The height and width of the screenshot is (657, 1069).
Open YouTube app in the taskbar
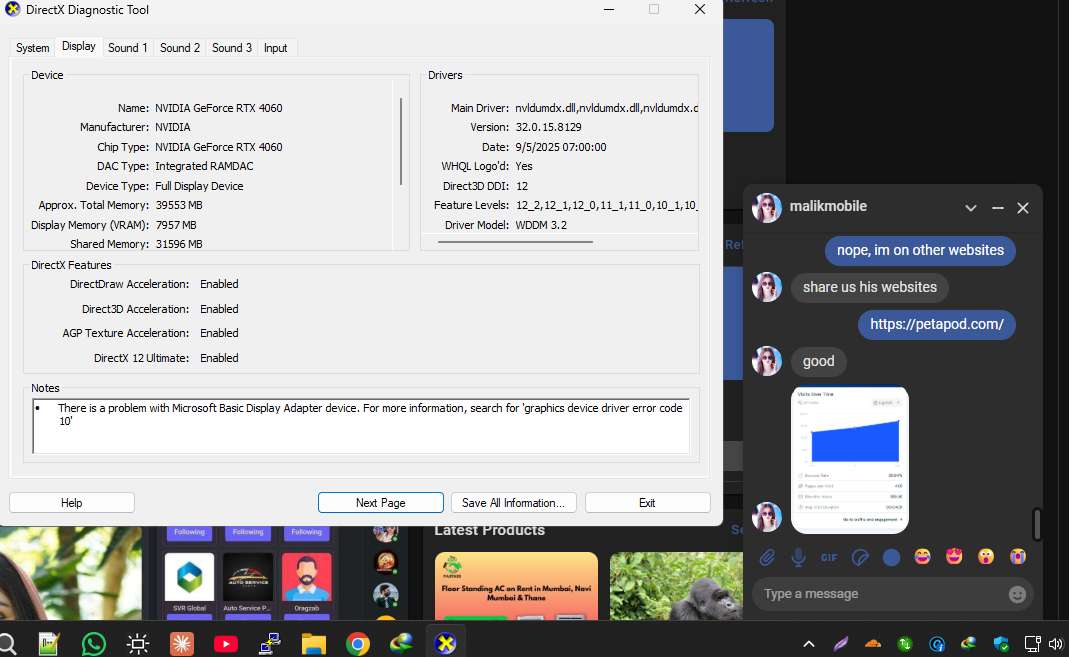pos(226,643)
